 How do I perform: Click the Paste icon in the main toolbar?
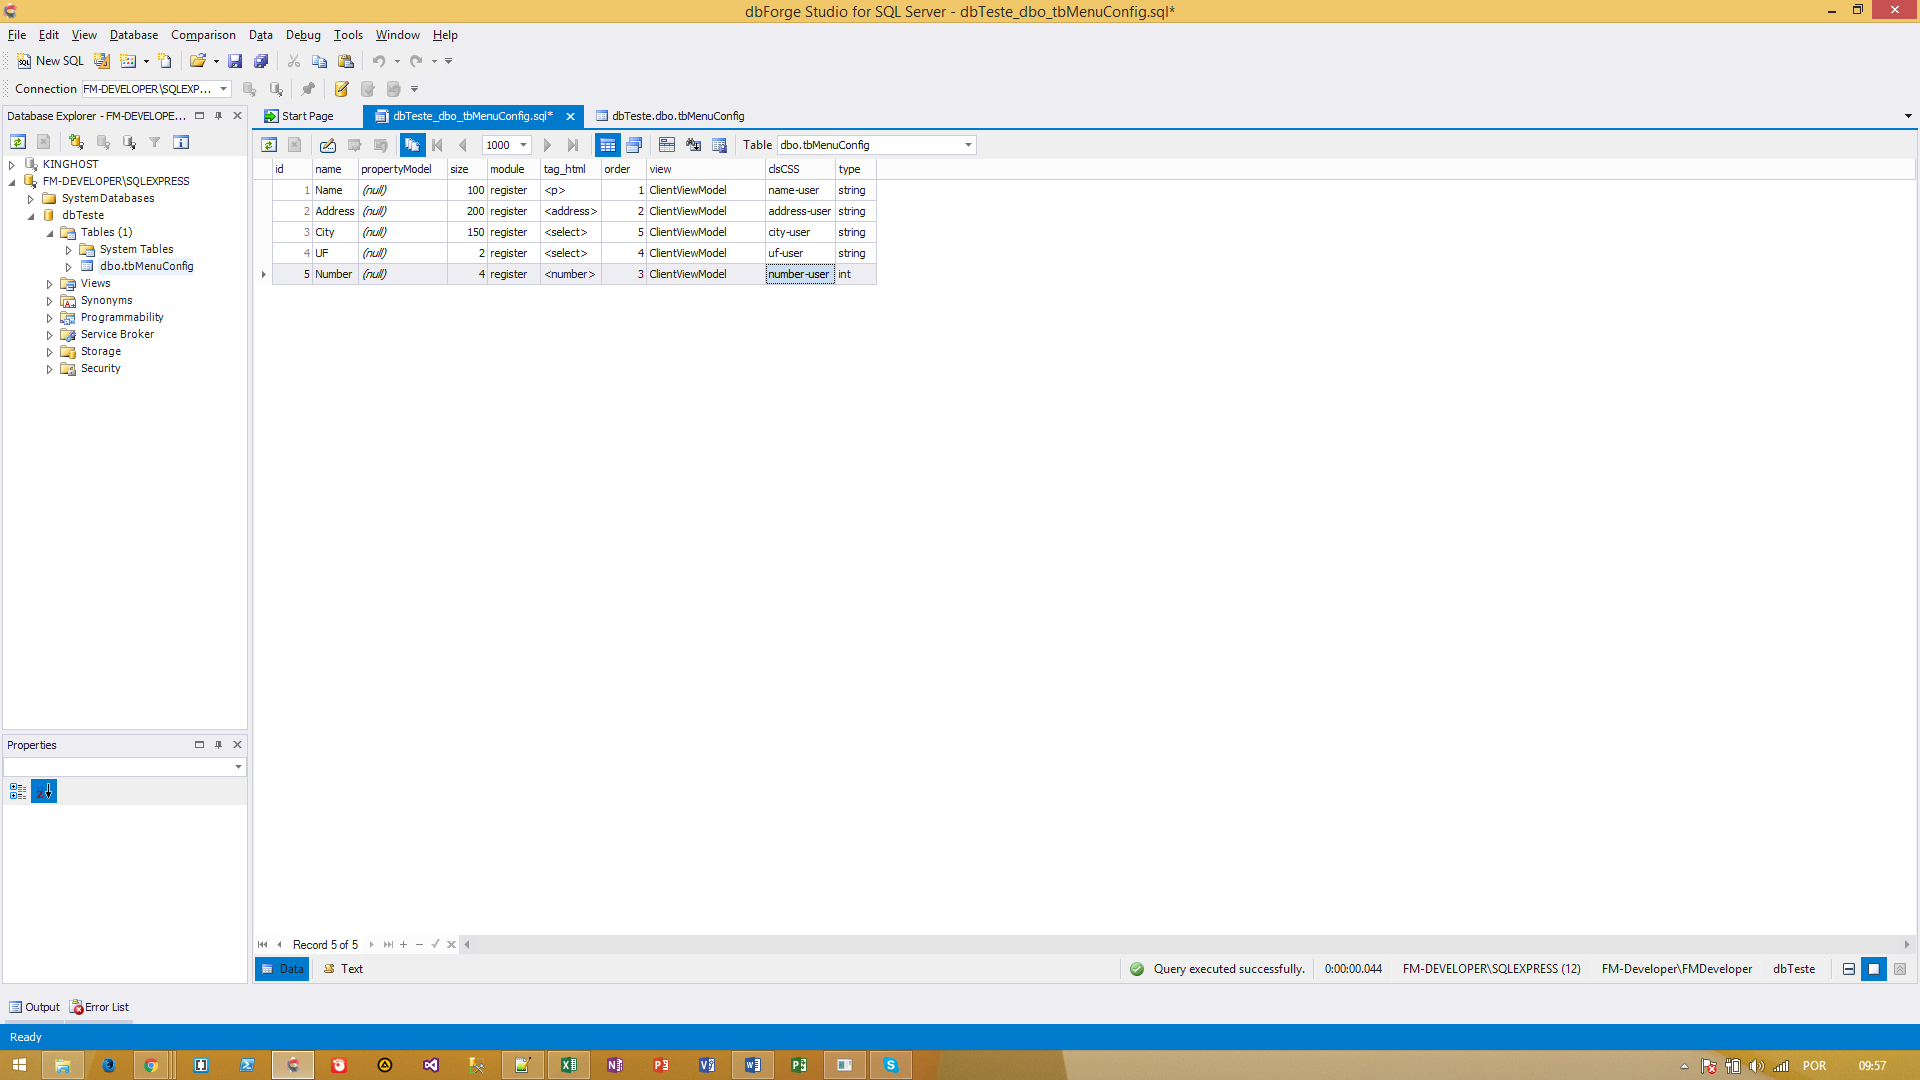pyautogui.click(x=346, y=61)
